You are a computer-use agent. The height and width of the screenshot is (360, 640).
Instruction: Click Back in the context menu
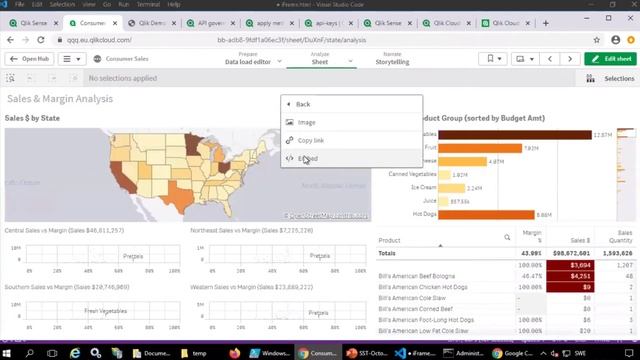(x=351, y=104)
